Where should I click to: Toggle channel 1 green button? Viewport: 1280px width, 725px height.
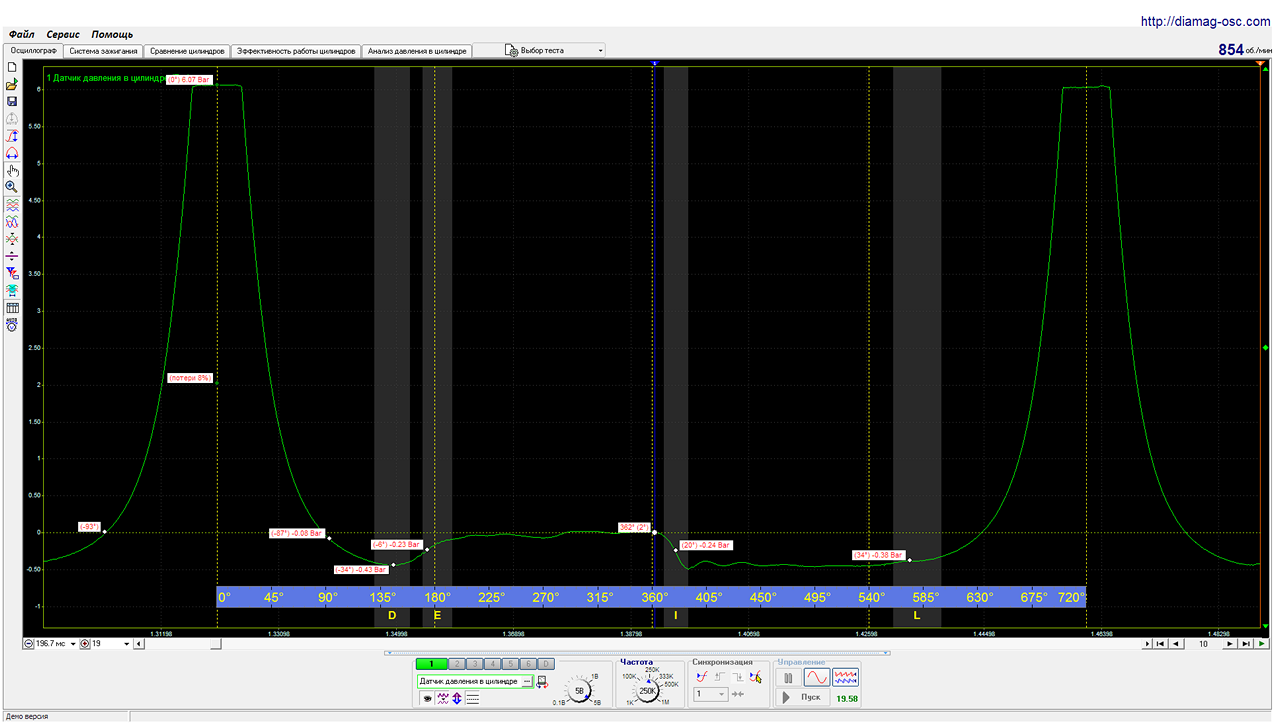[431, 664]
